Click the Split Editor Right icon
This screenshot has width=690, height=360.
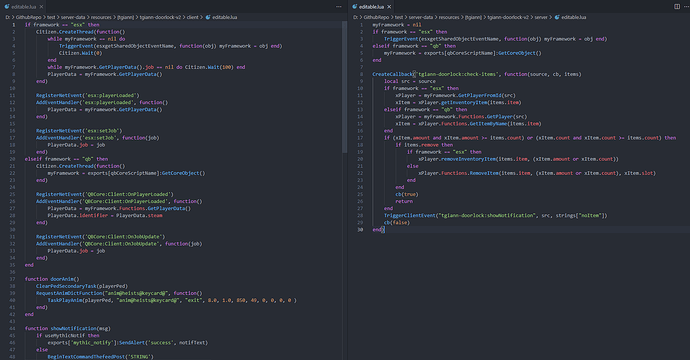[x=677, y=7]
